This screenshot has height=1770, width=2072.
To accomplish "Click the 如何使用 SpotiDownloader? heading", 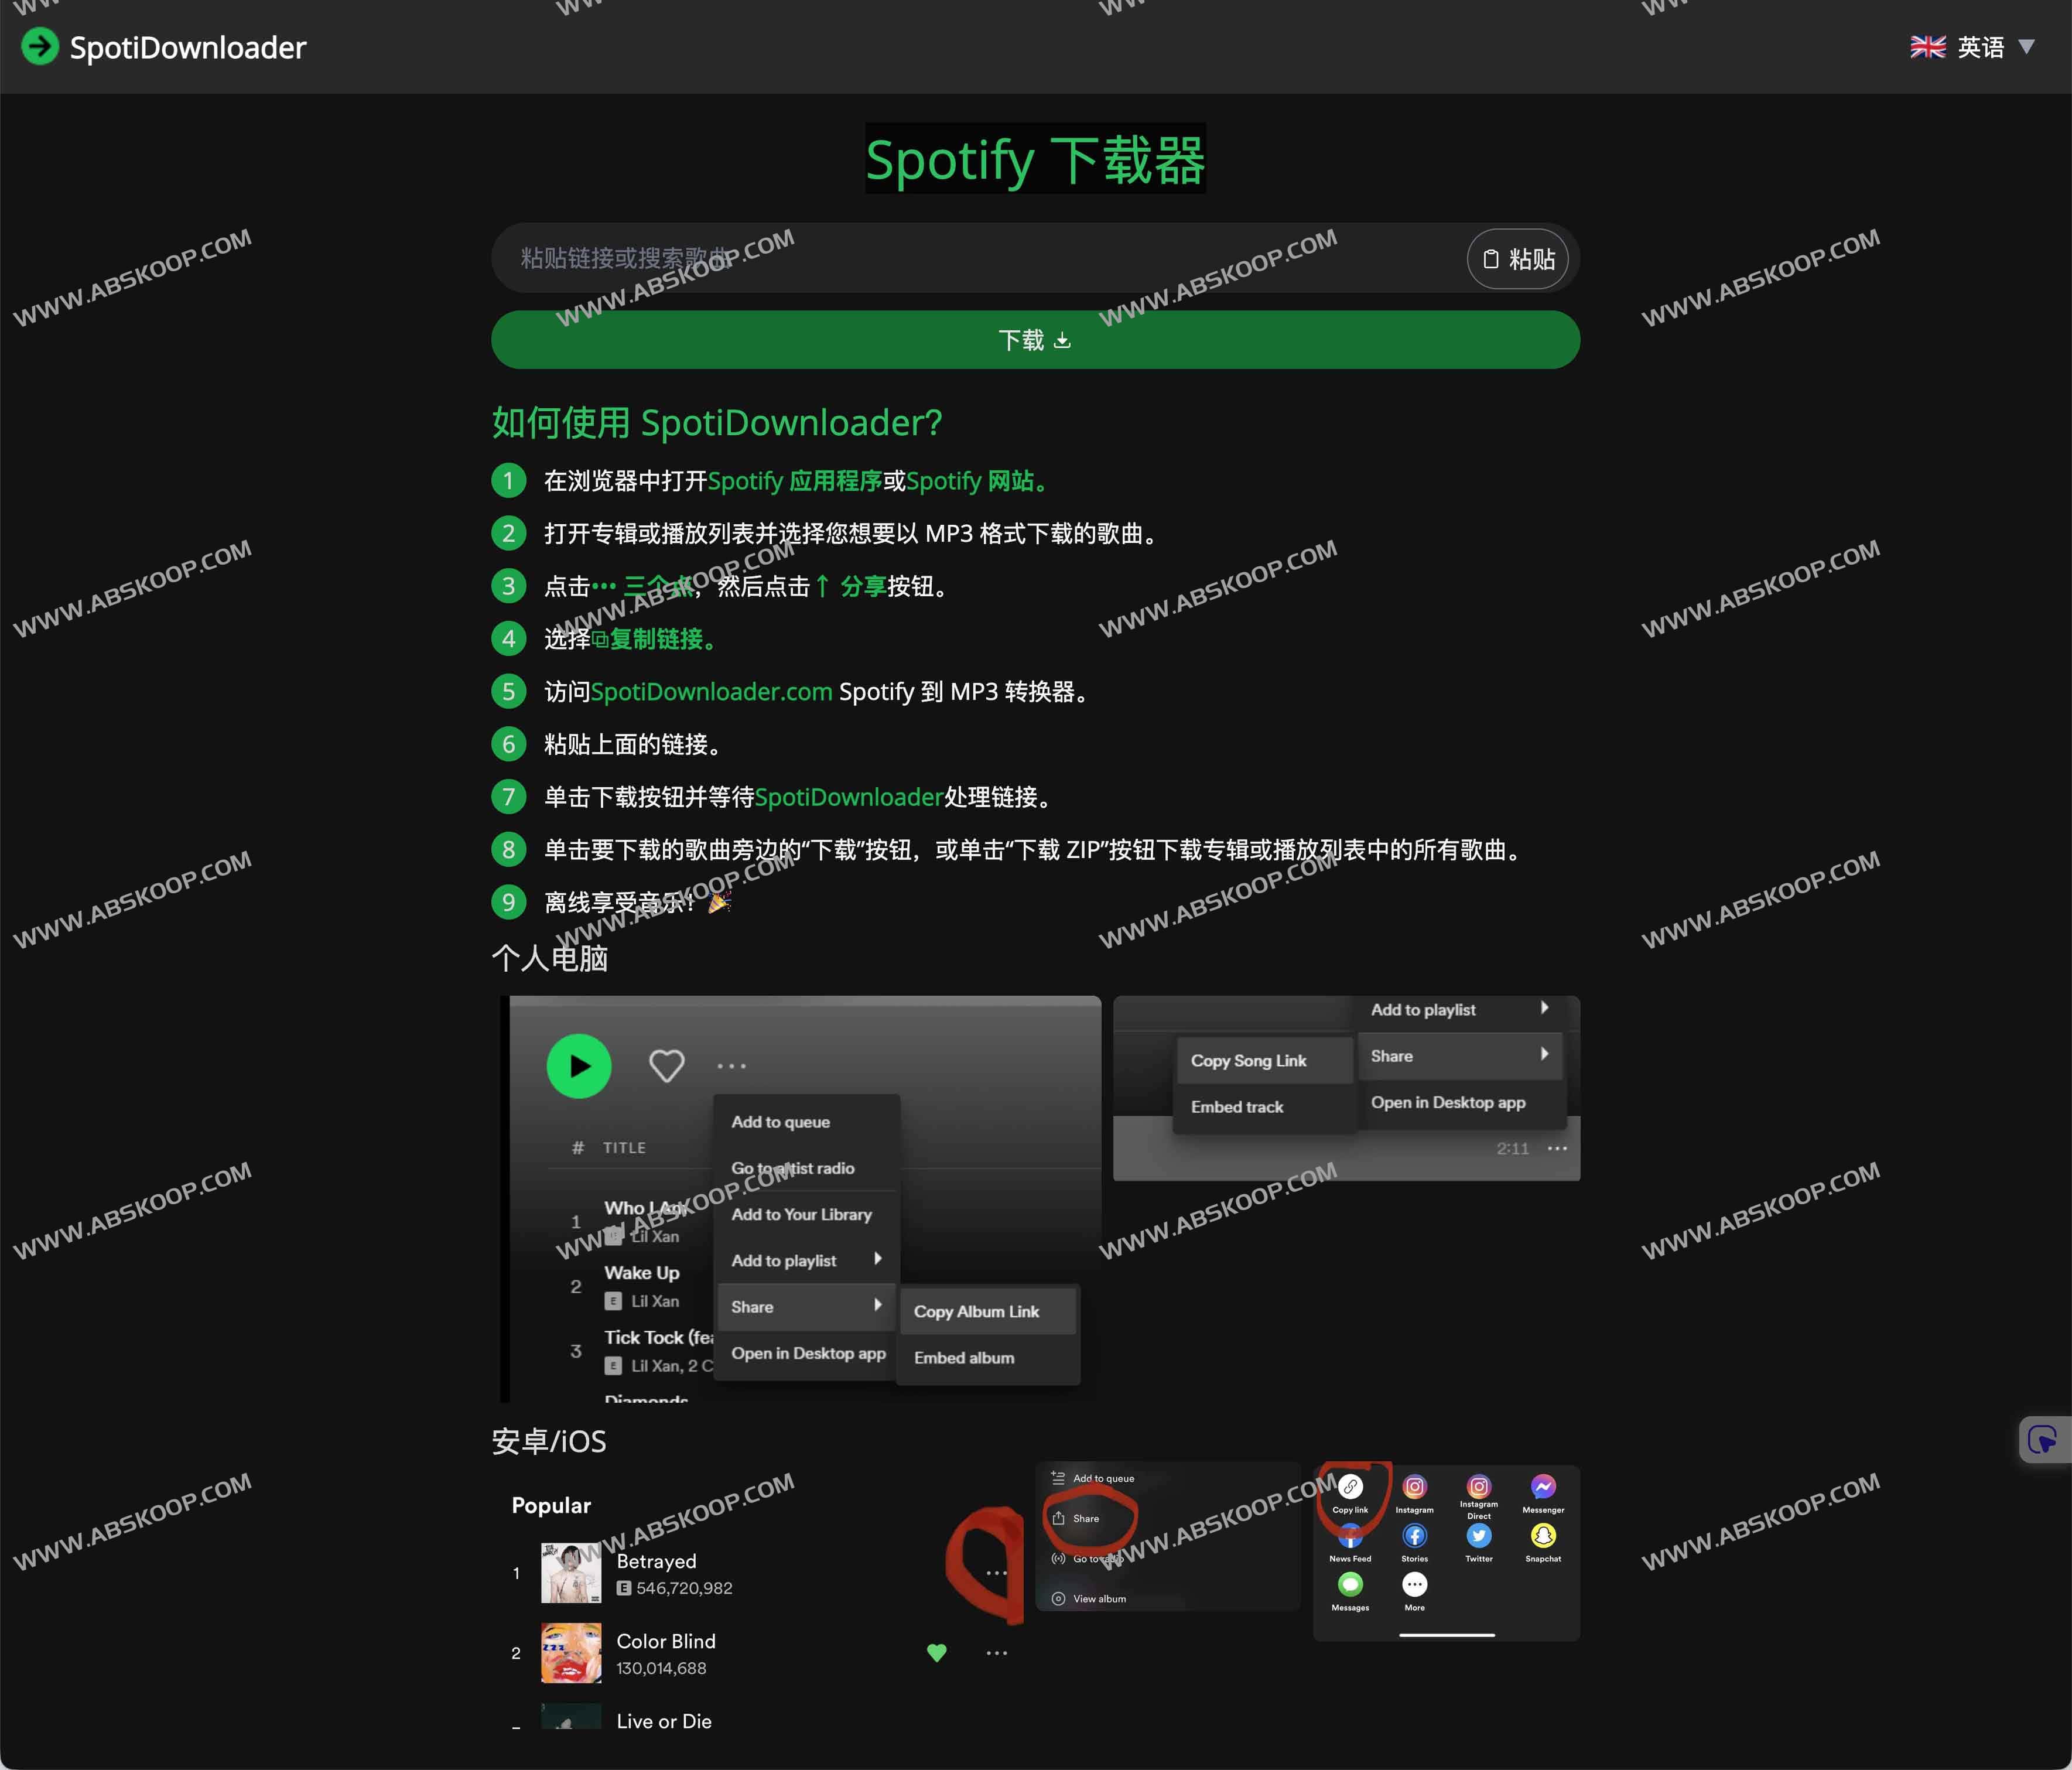I will [717, 422].
